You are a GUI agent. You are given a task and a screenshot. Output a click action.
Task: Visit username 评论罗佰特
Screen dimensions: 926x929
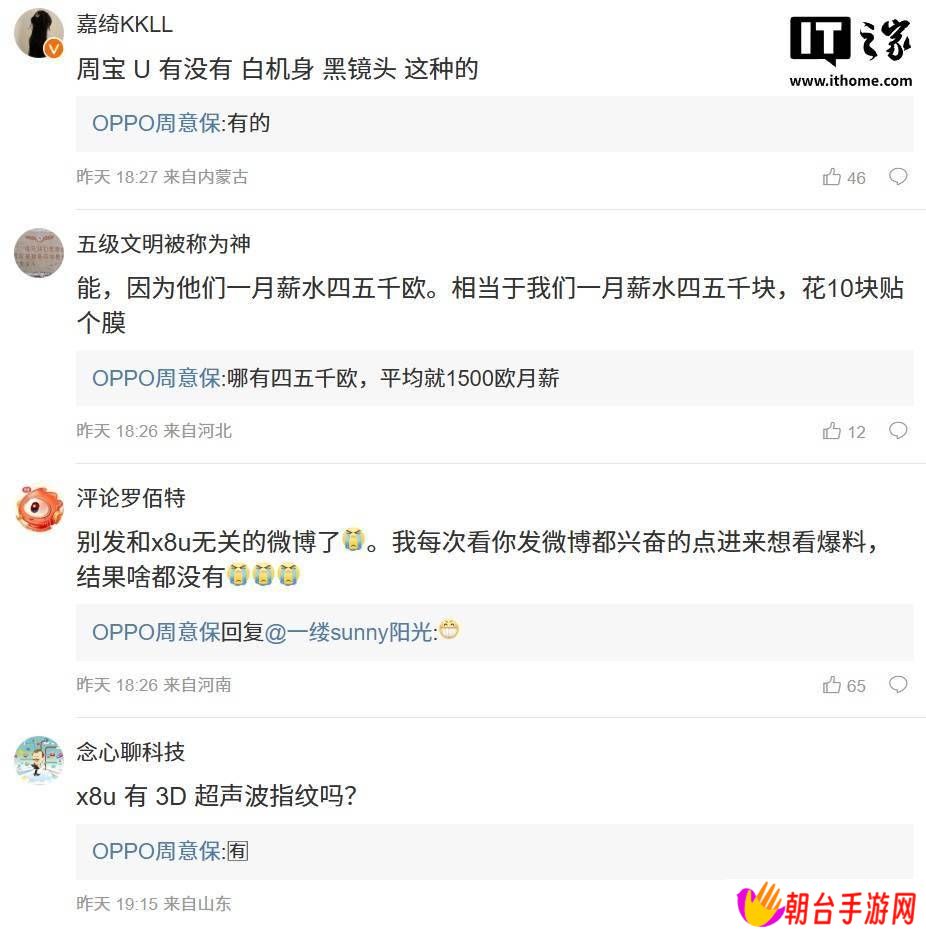point(131,498)
